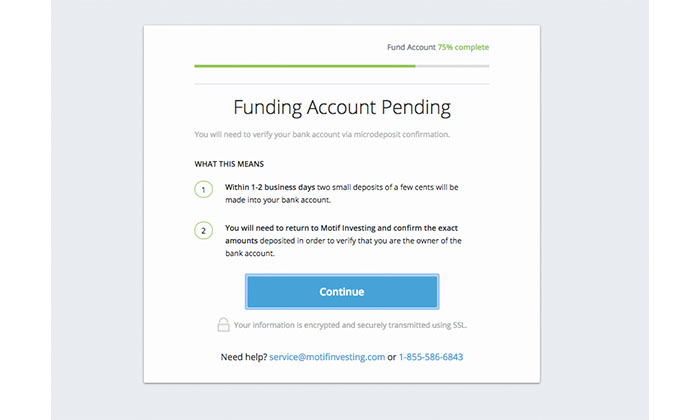Click the WHAT THIS MEANS heading
The image size is (700, 420).
229,164
